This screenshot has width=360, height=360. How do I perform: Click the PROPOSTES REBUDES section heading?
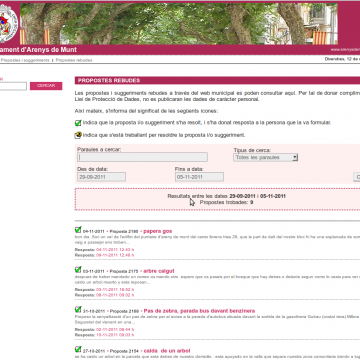point(109,81)
